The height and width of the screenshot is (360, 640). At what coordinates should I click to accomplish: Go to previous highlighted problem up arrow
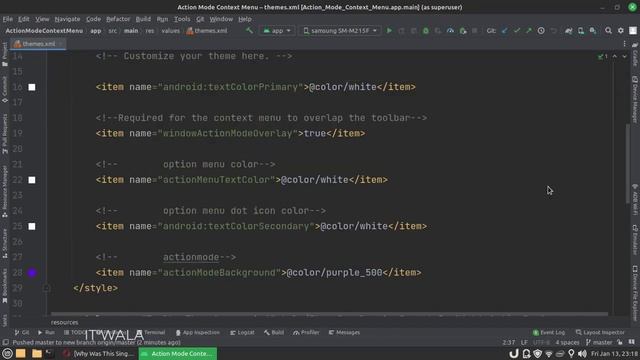[614, 56]
